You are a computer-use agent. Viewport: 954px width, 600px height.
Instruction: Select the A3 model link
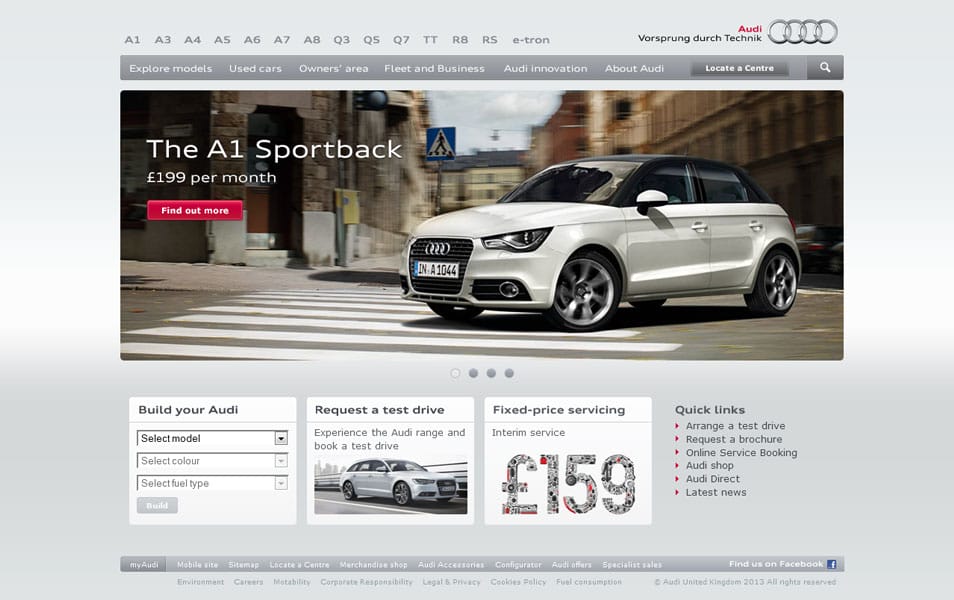pyautogui.click(x=162, y=40)
